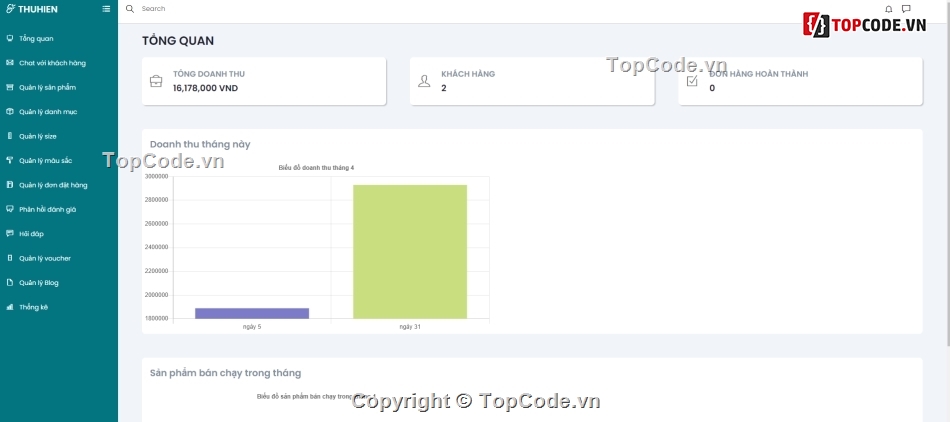Viewport: 950px width, 422px height.
Task: Click the TỔNG DOANH THU label
Action: tap(209, 74)
